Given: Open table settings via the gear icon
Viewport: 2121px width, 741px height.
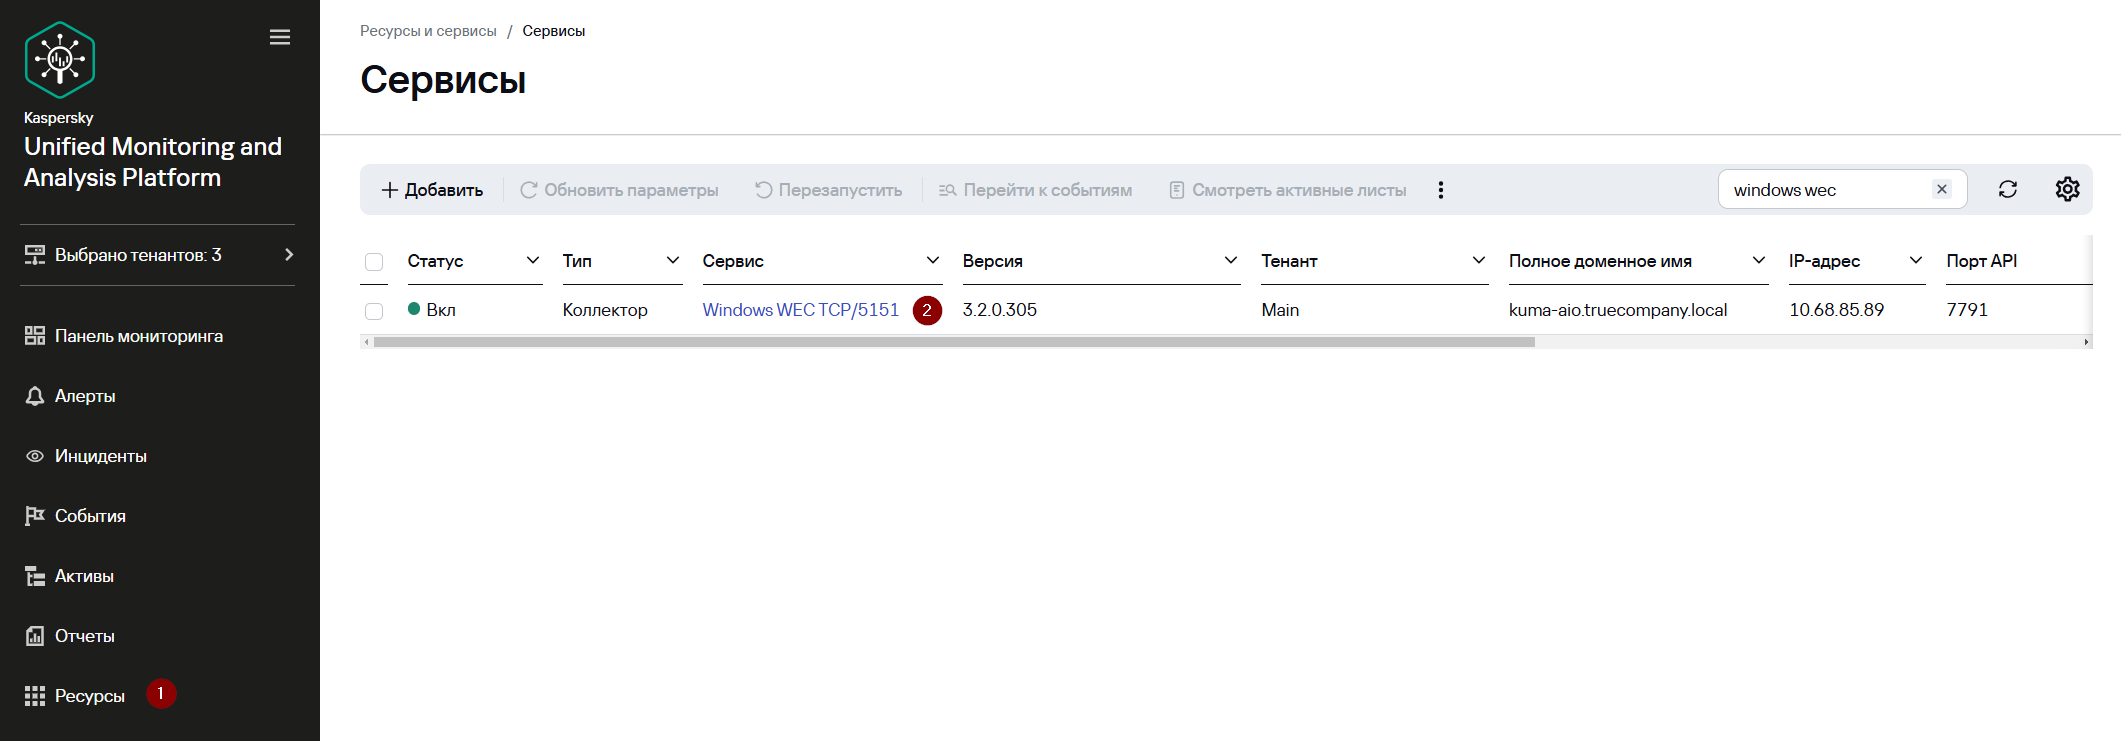Looking at the screenshot, I should pyautogui.click(x=2068, y=189).
